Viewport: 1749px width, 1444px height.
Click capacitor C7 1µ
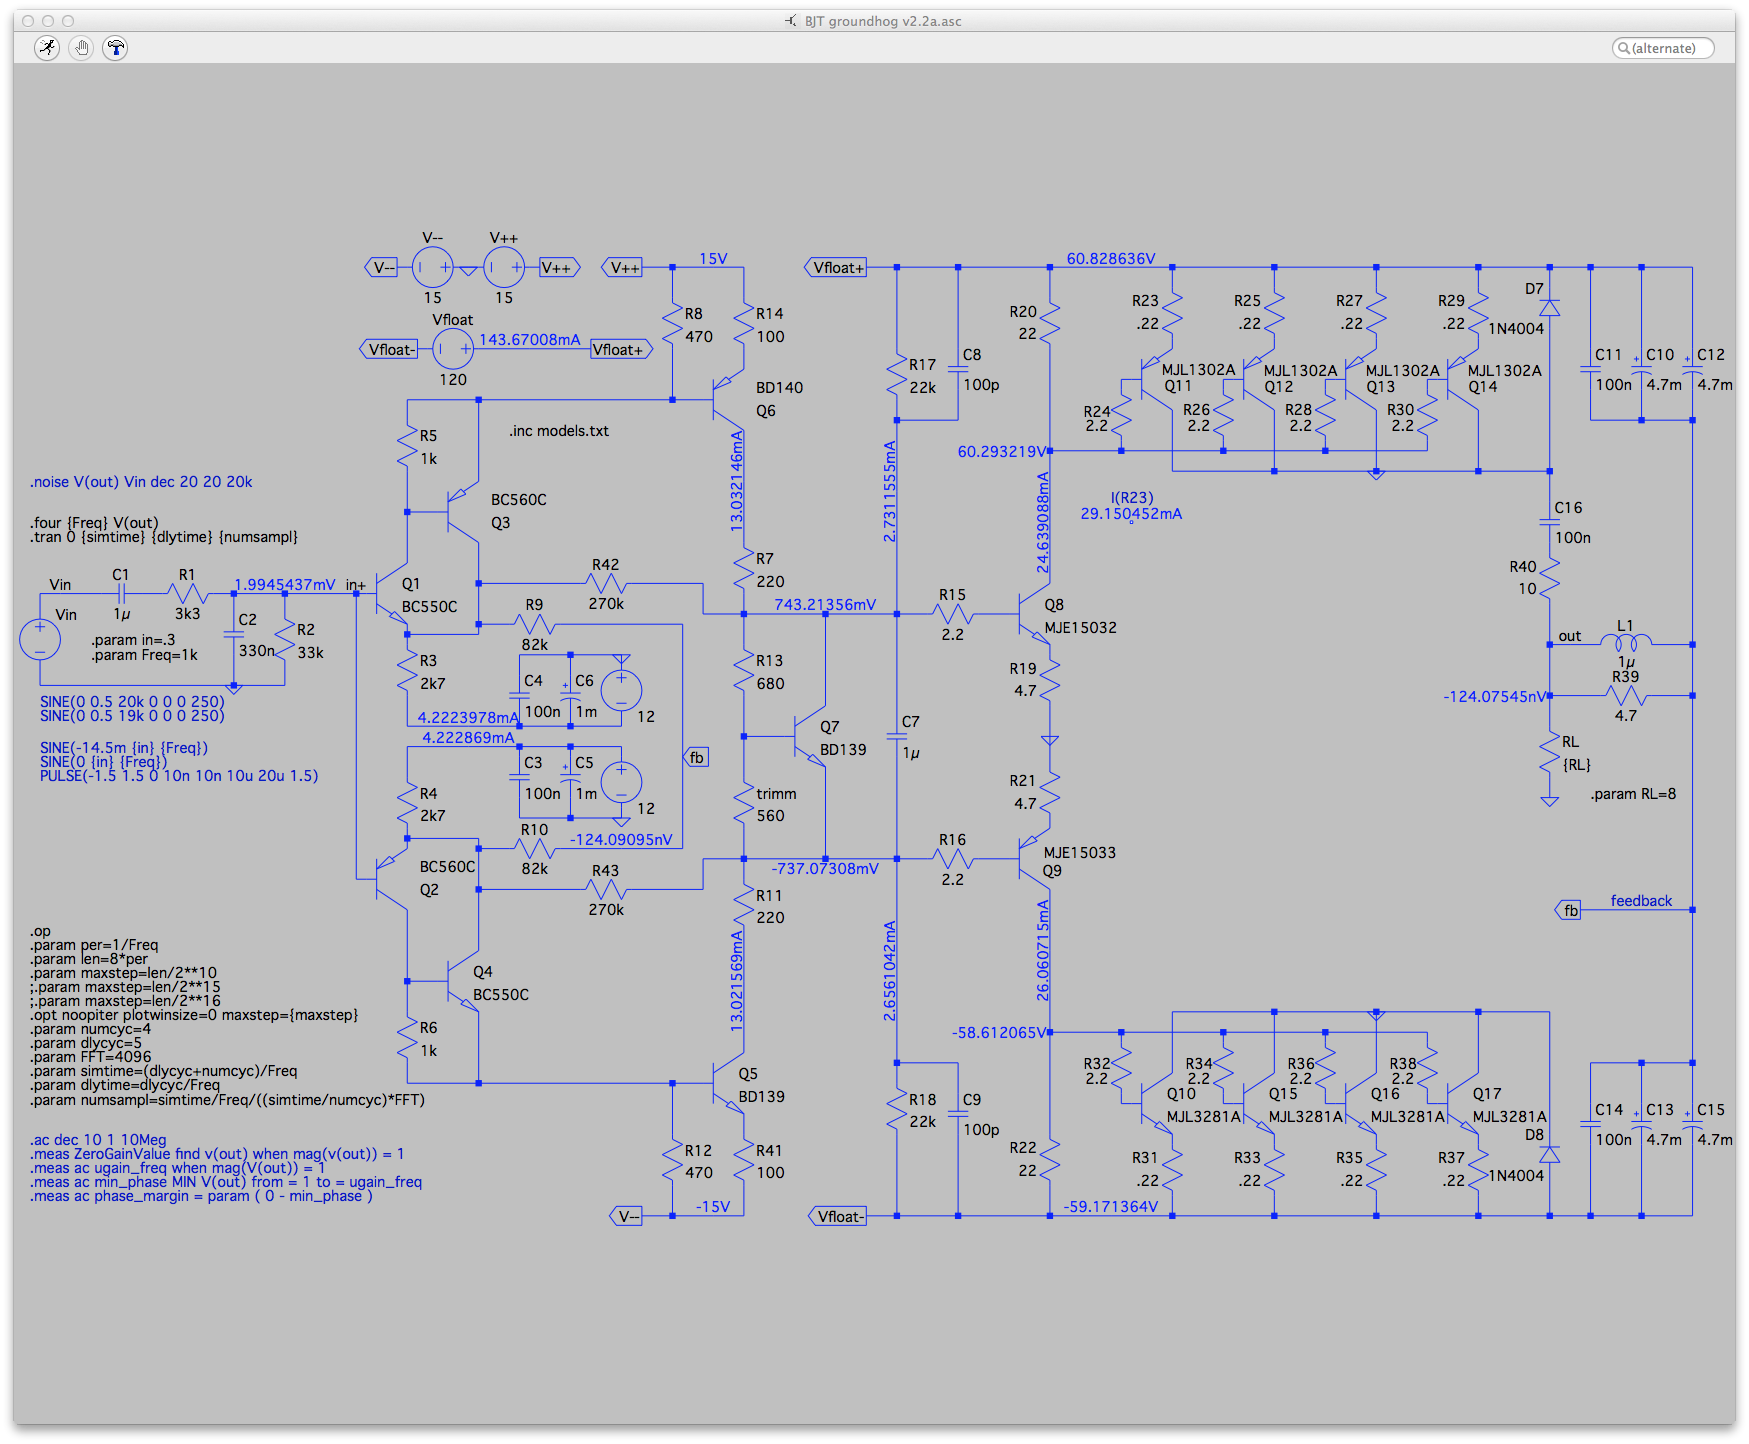pos(897,737)
